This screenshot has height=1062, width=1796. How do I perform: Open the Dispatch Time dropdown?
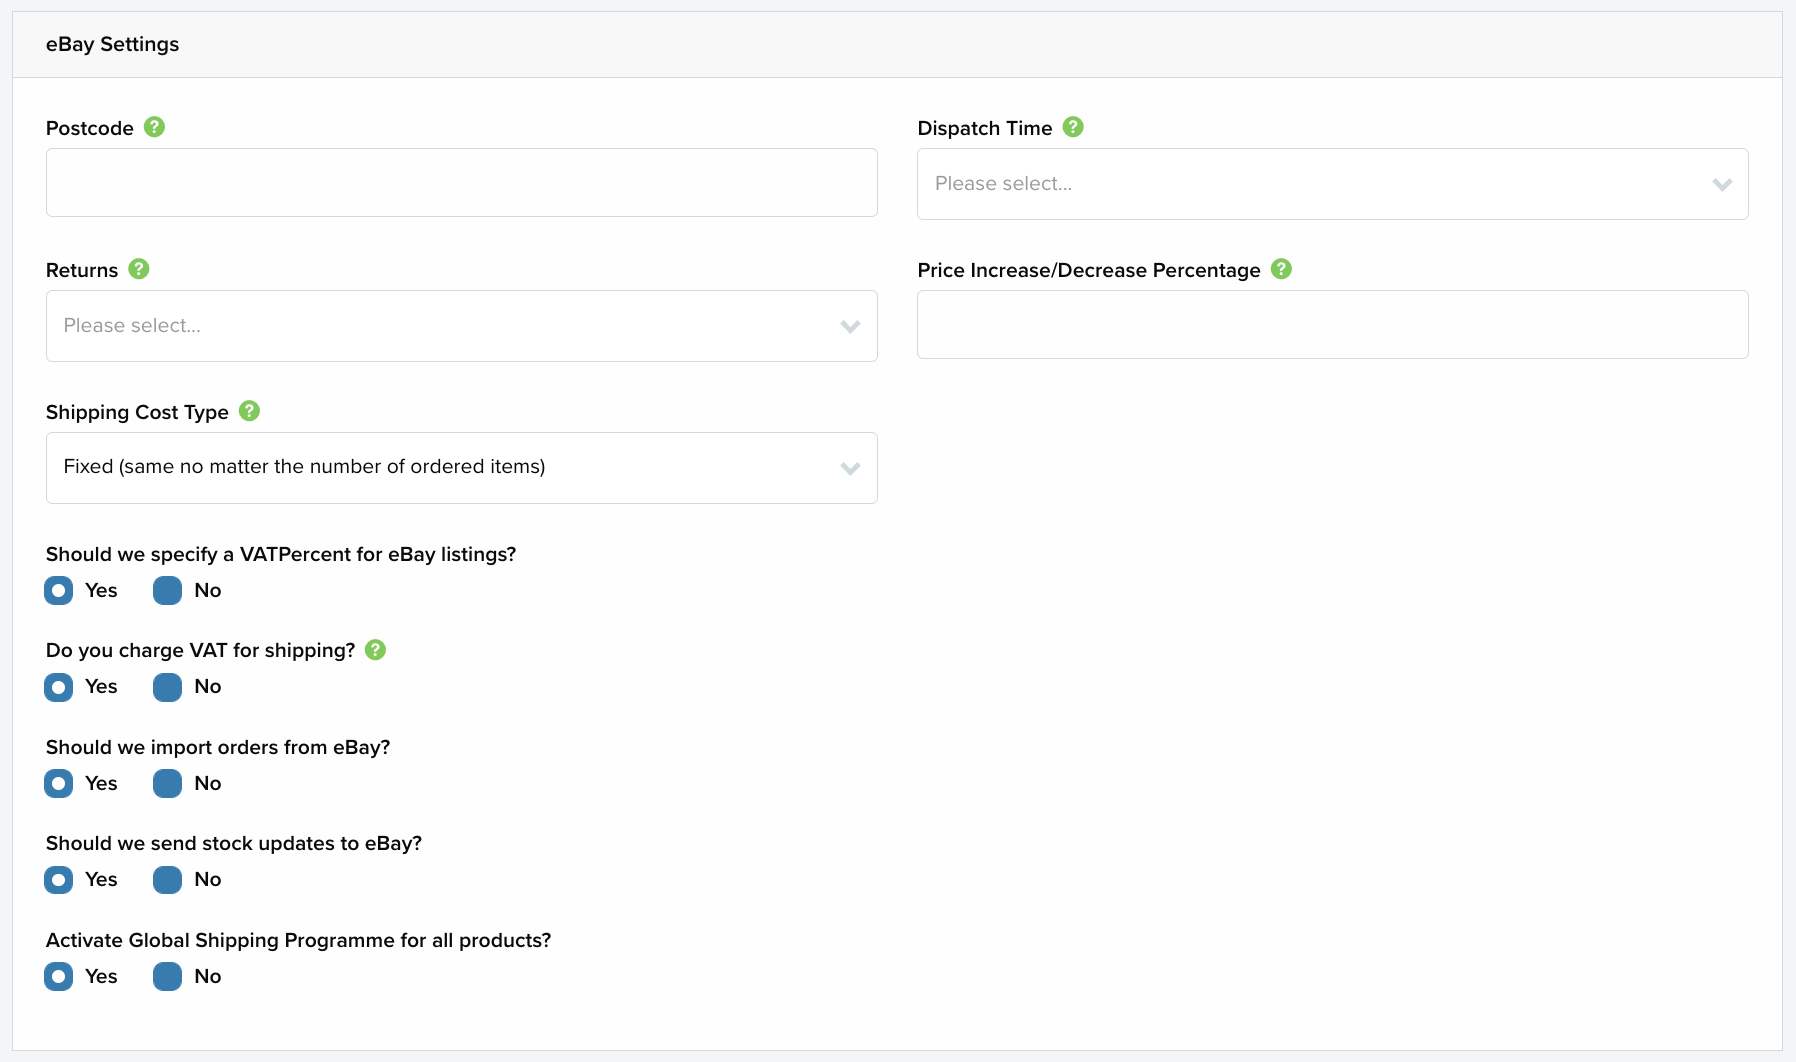pyautogui.click(x=1333, y=184)
